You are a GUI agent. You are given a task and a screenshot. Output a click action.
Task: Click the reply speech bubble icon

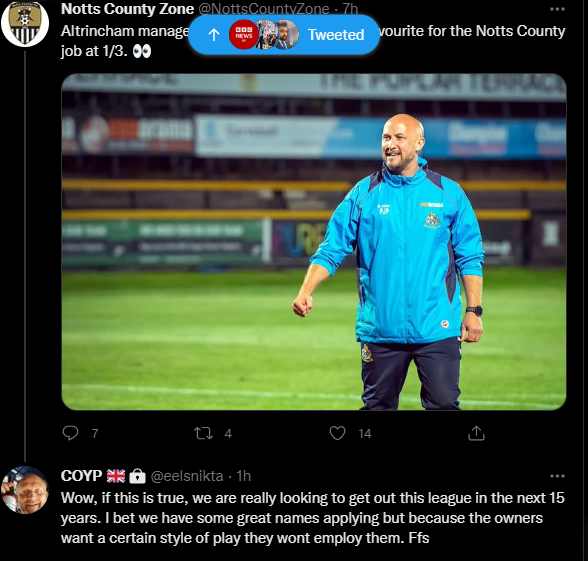tap(70, 433)
